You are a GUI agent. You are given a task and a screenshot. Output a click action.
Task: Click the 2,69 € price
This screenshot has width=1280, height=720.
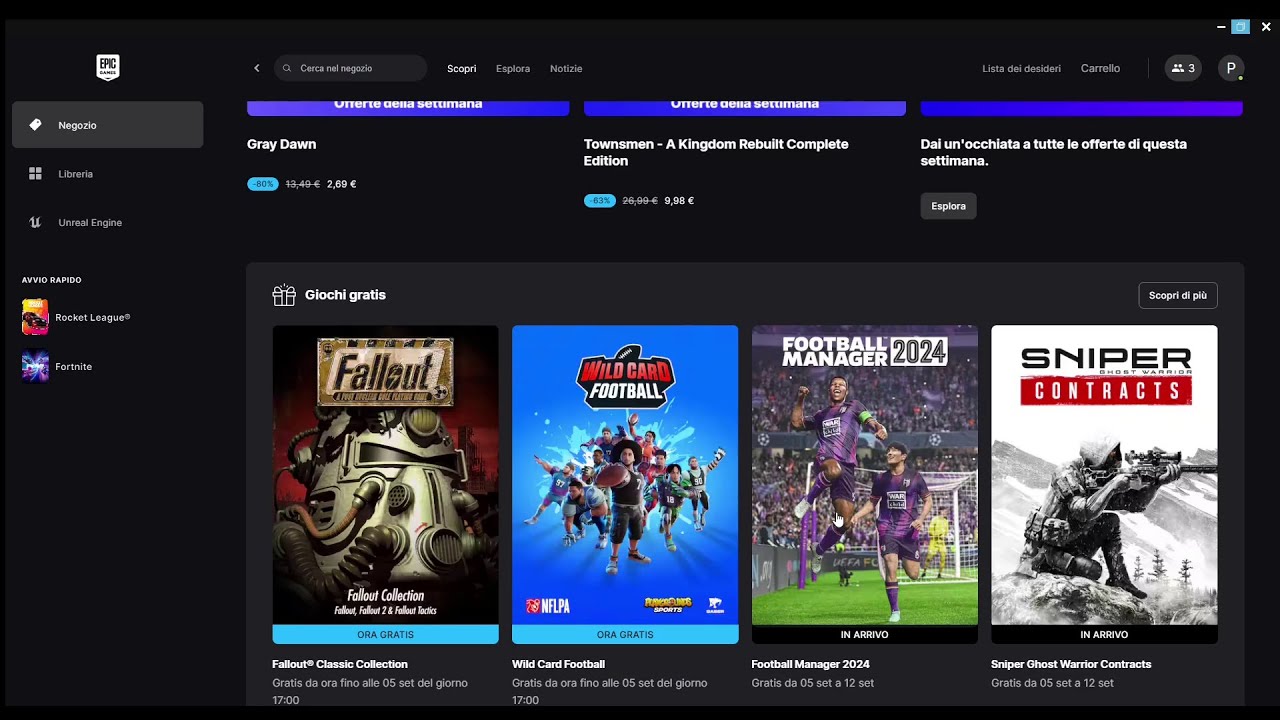coord(341,184)
